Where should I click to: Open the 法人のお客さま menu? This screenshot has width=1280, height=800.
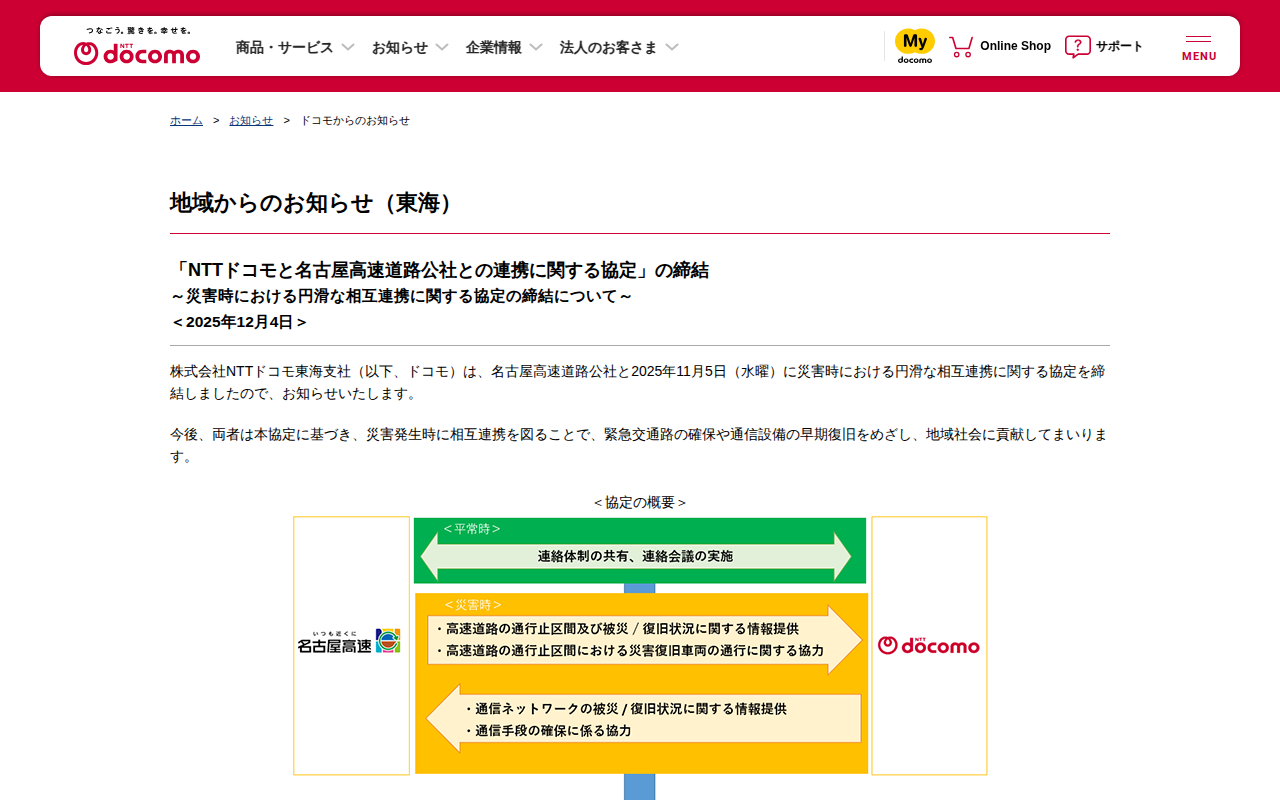pyautogui.click(x=609, y=47)
